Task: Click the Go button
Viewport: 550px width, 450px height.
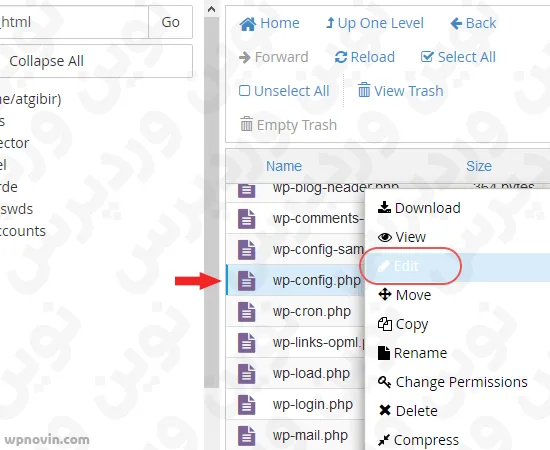Action: pos(170,22)
